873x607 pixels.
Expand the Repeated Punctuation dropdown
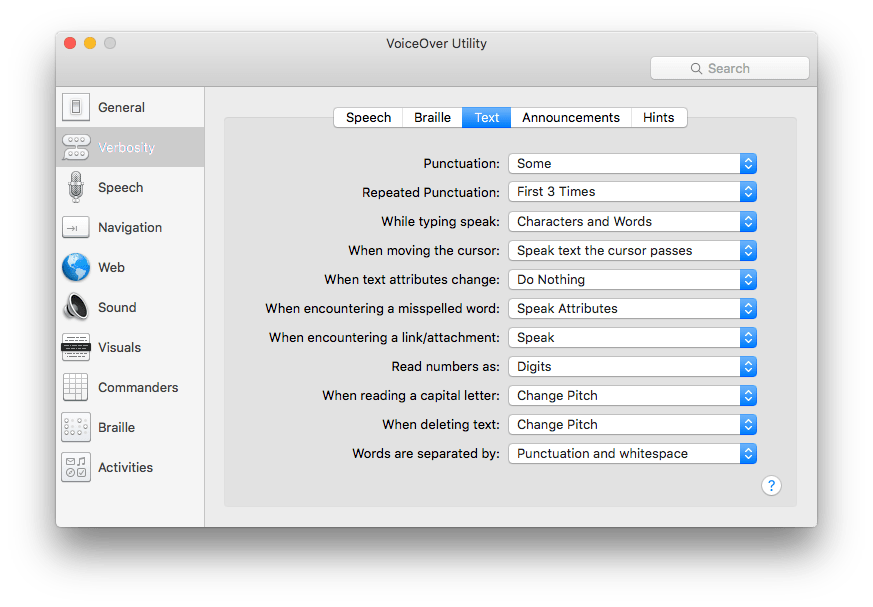click(x=632, y=192)
